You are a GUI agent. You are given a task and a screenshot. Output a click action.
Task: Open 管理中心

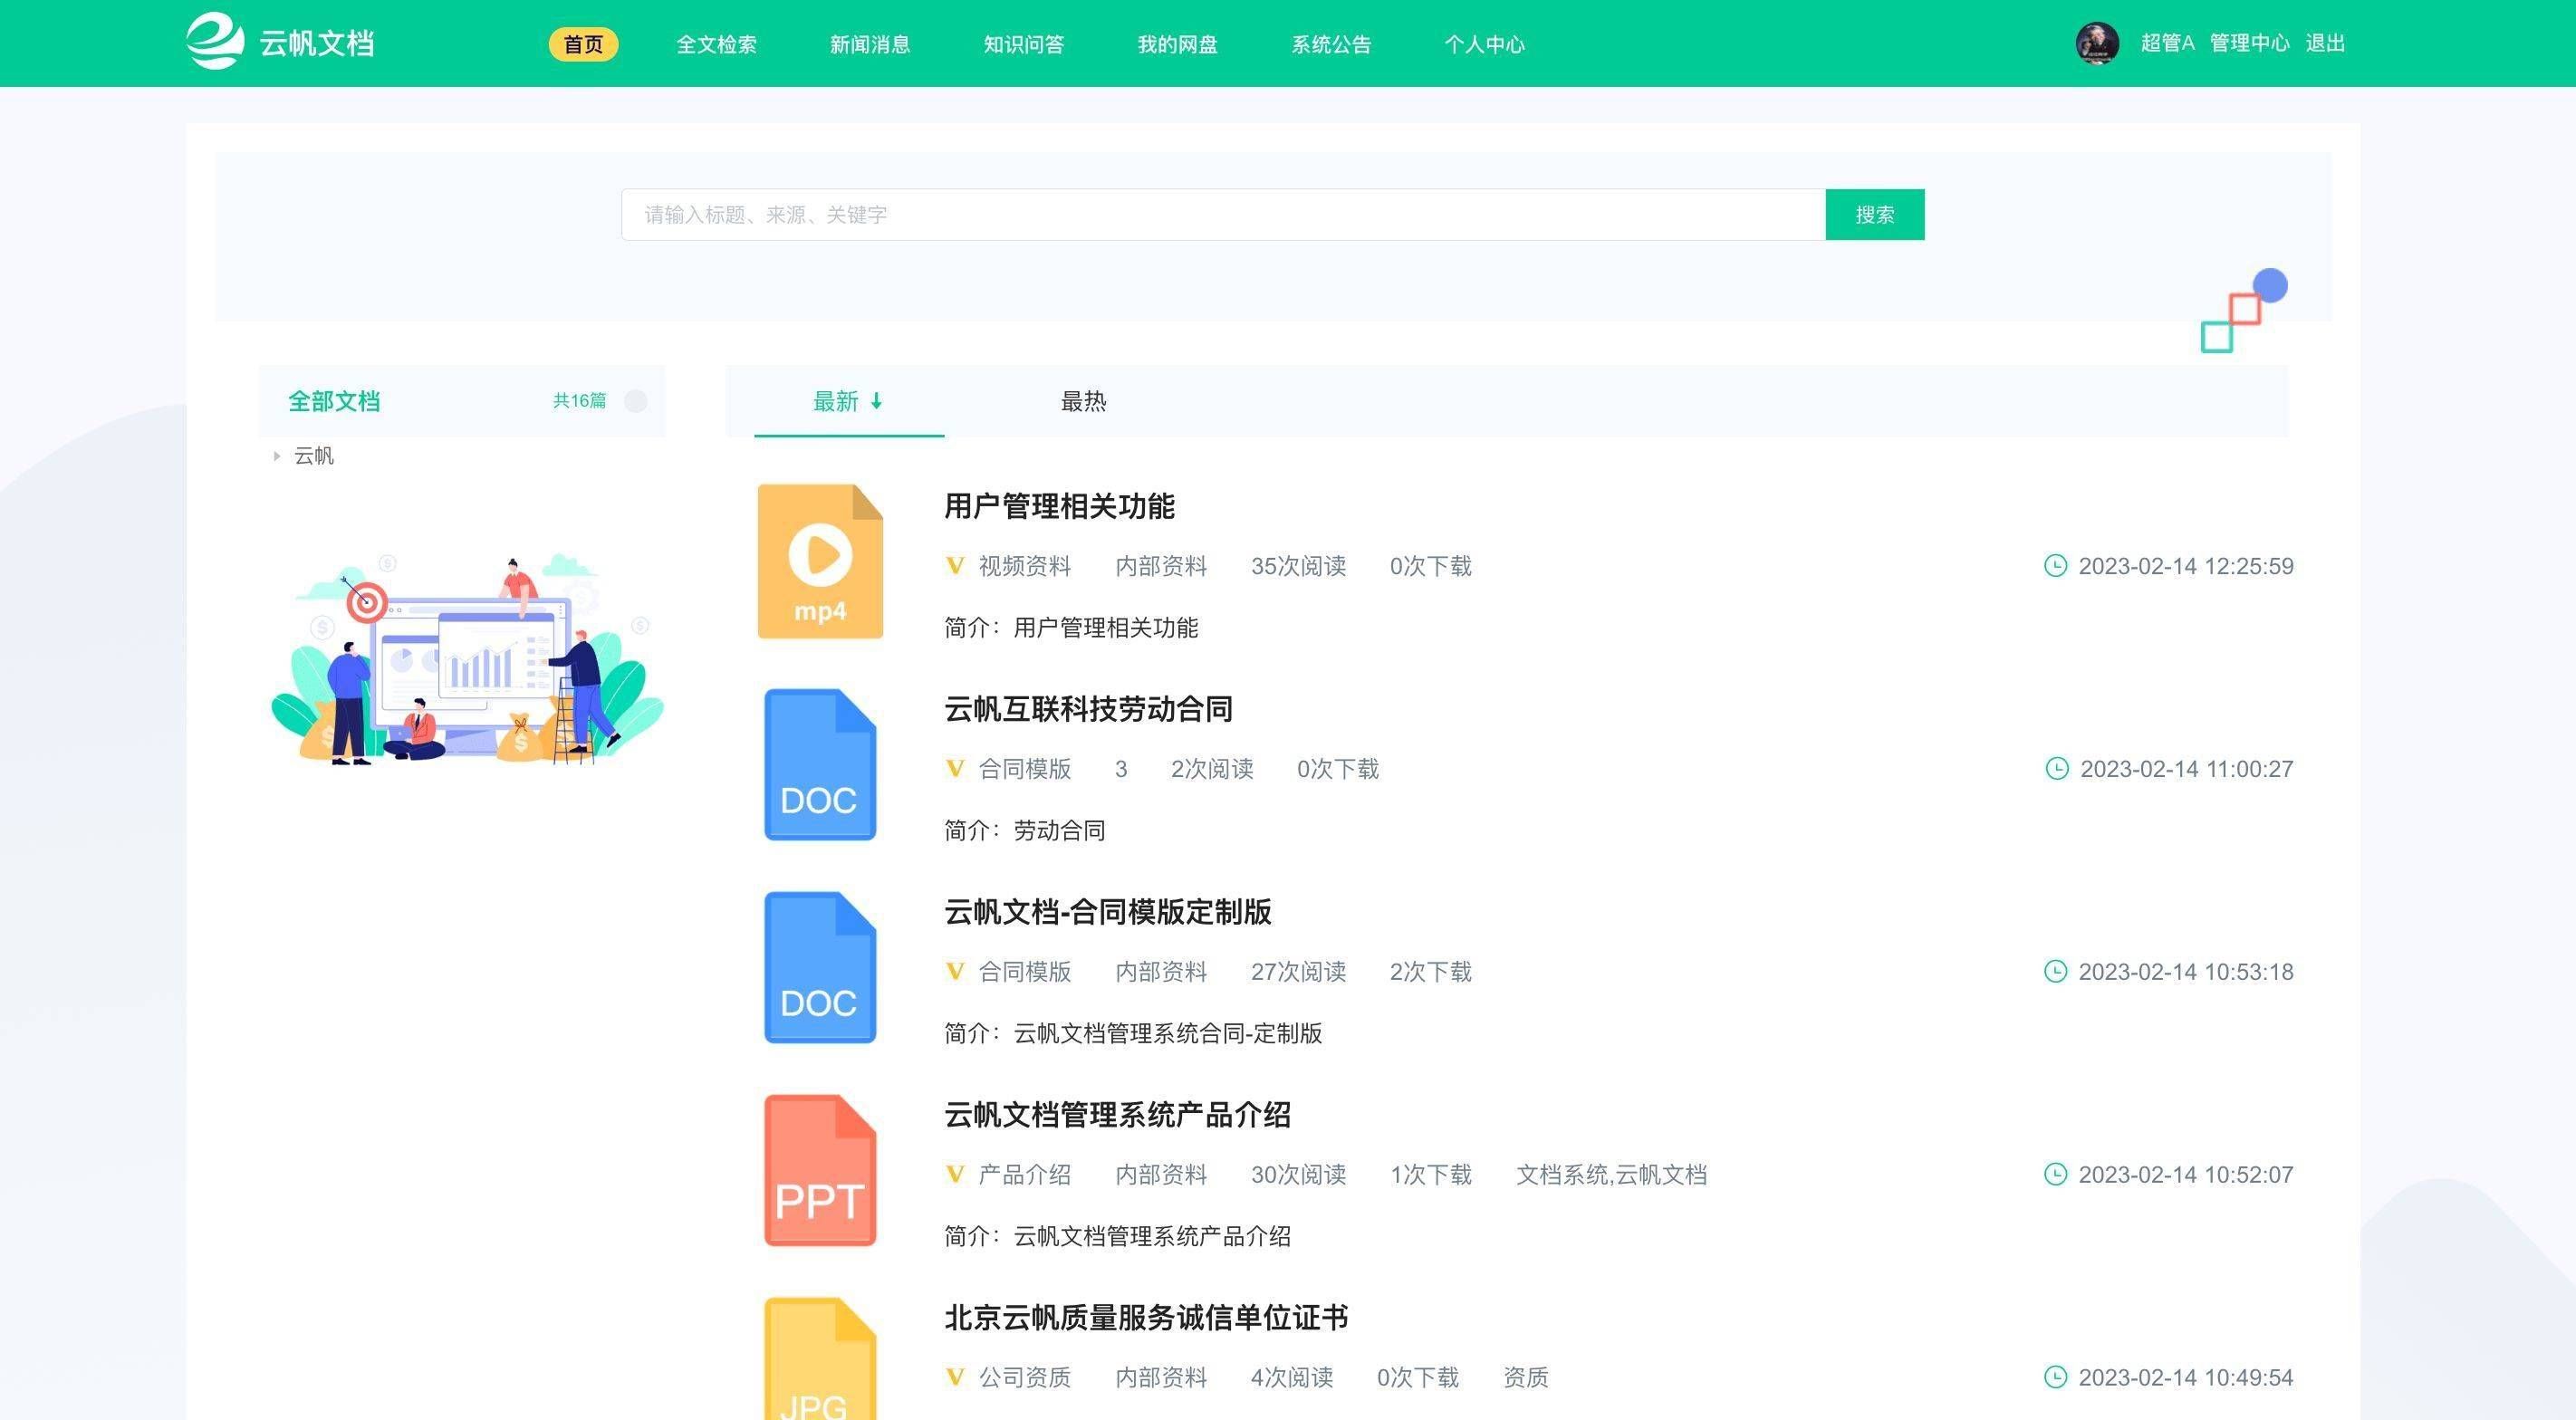point(2249,43)
